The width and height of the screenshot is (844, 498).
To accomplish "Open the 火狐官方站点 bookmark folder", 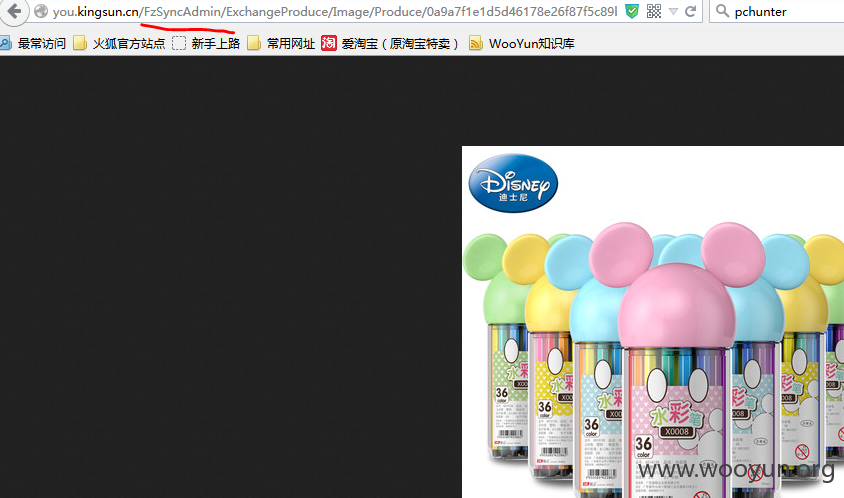I will coord(119,43).
